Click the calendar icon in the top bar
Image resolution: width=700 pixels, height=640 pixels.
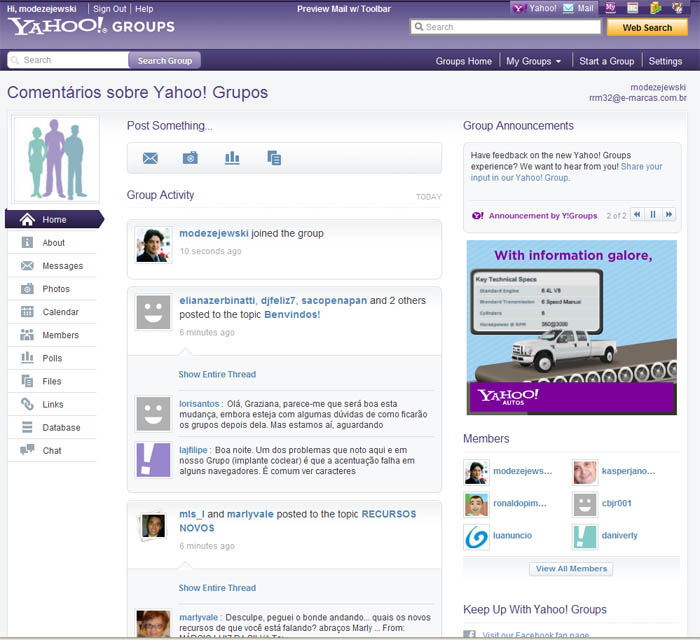(x=633, y=8)
